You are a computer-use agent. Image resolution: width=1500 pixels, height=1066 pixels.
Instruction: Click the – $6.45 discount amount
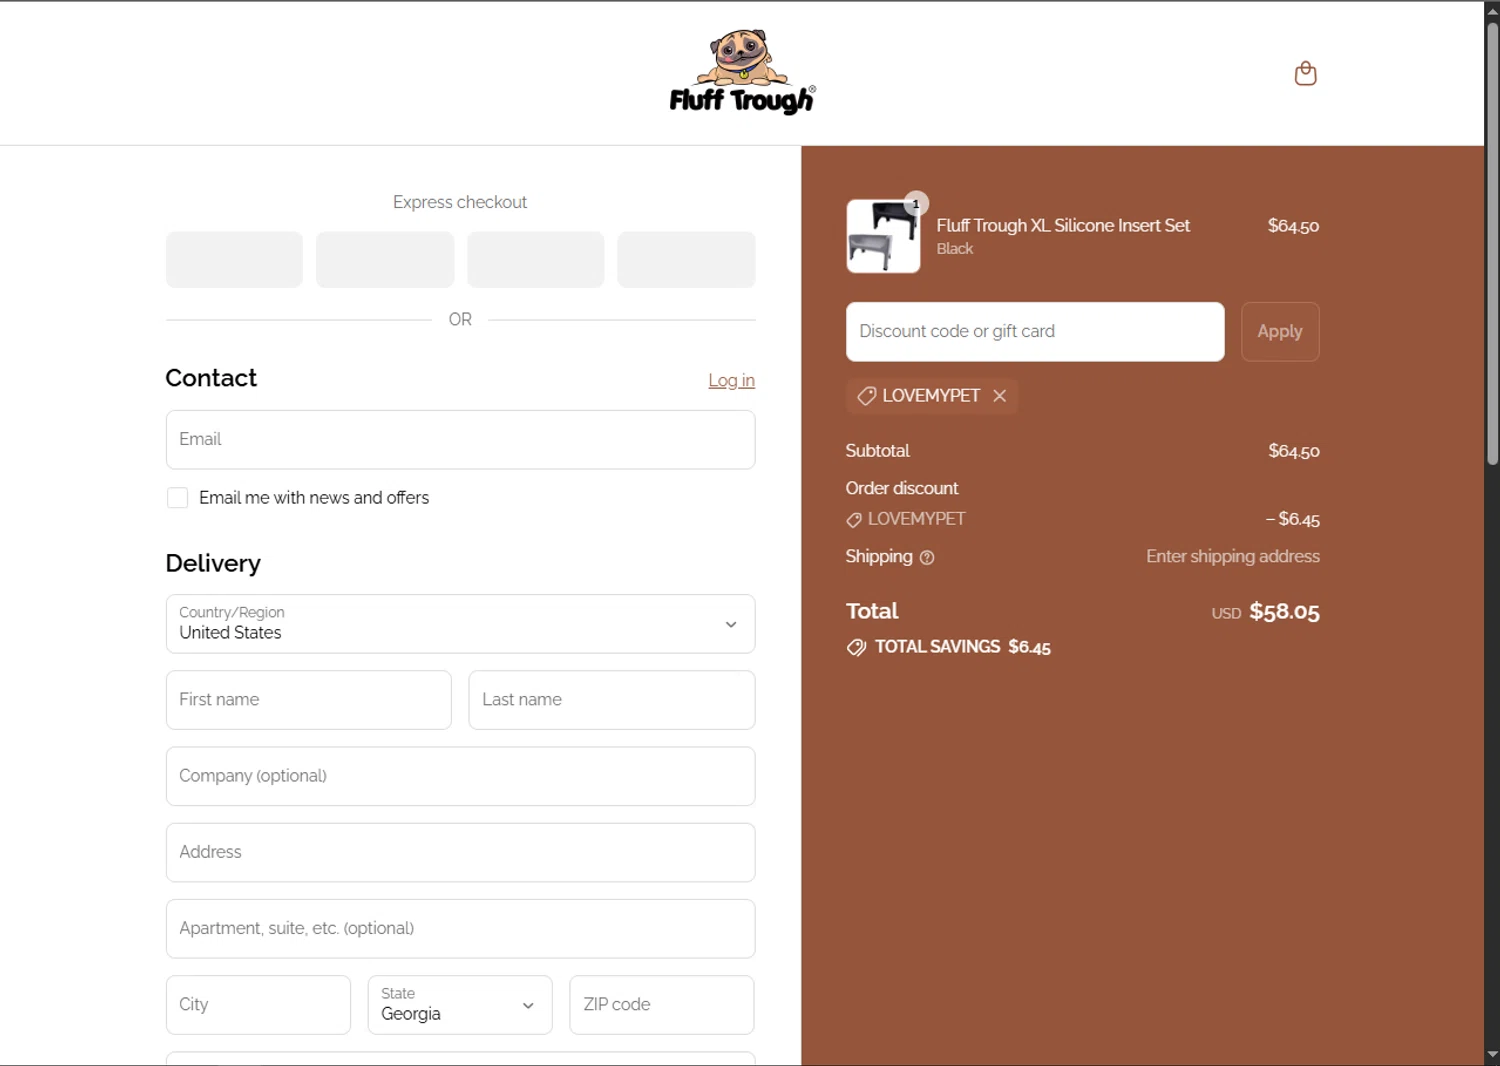pyautogui.click(x=1292, y=520)
